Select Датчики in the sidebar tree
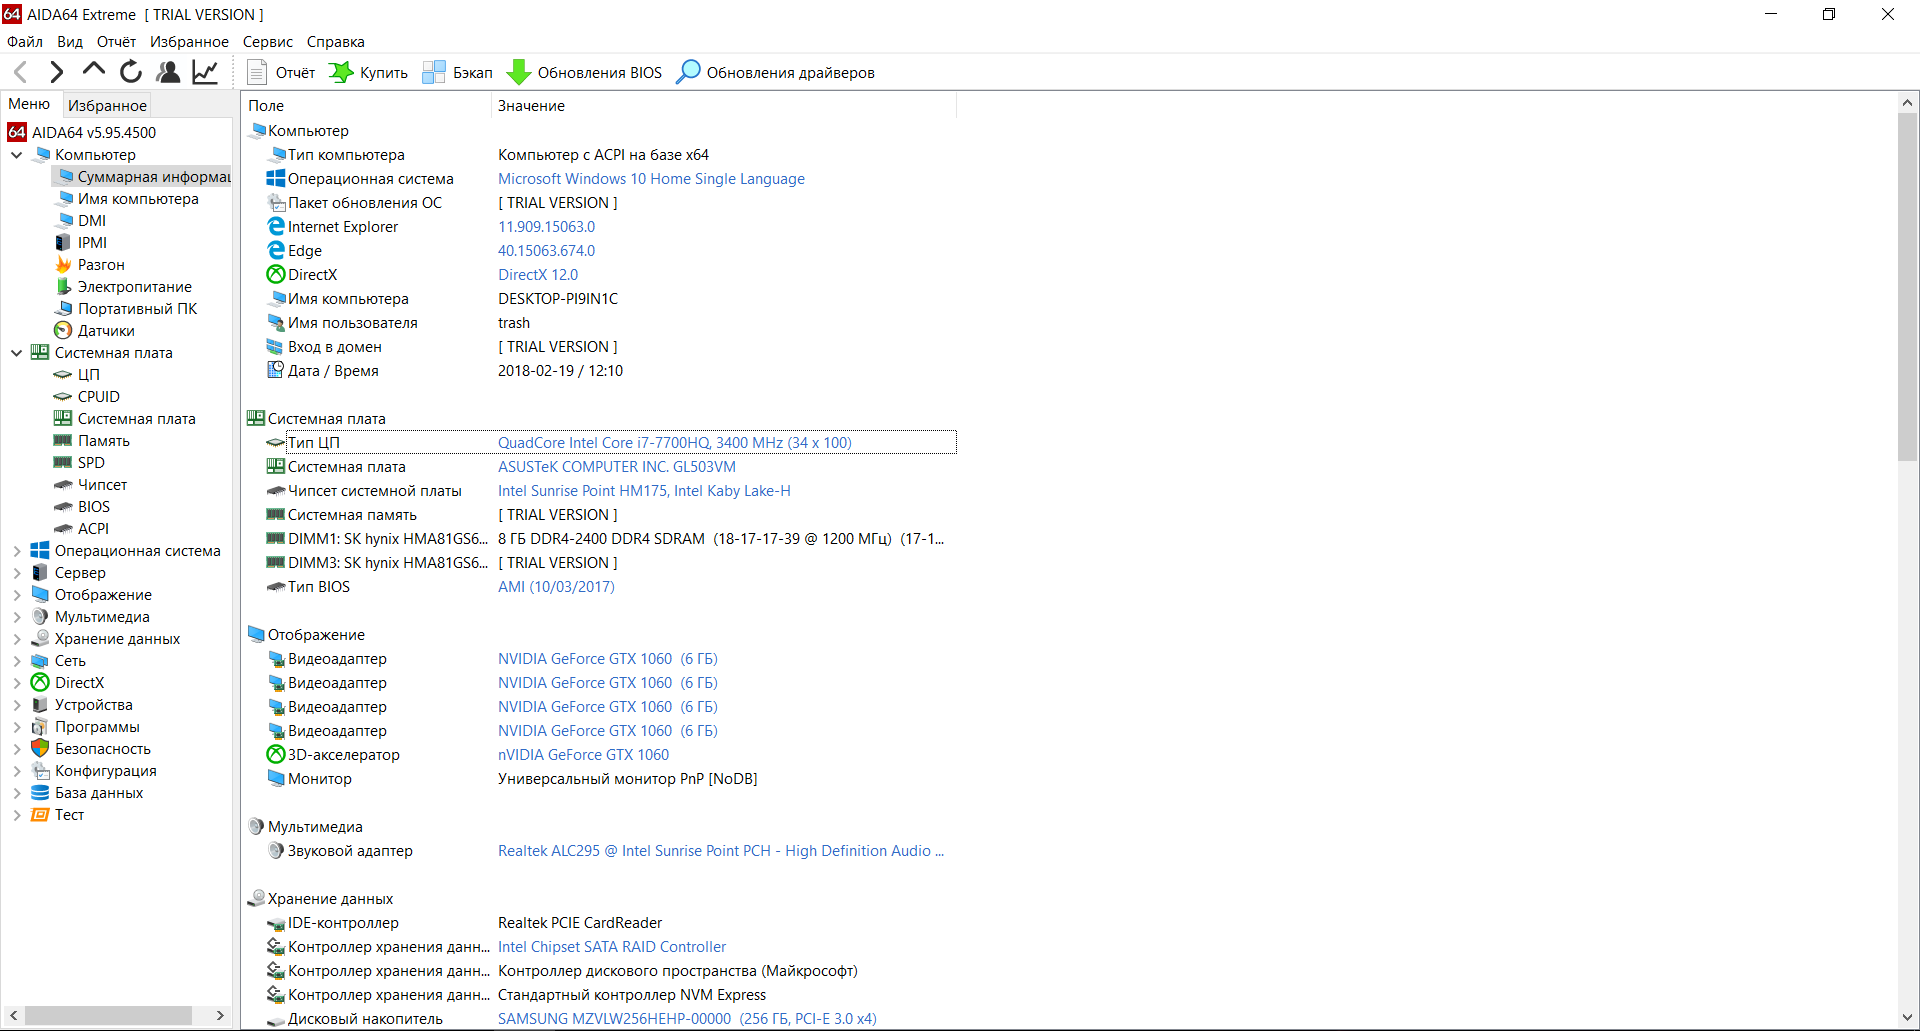This screenshot has width=1920, height=1031. pos(106,331)
